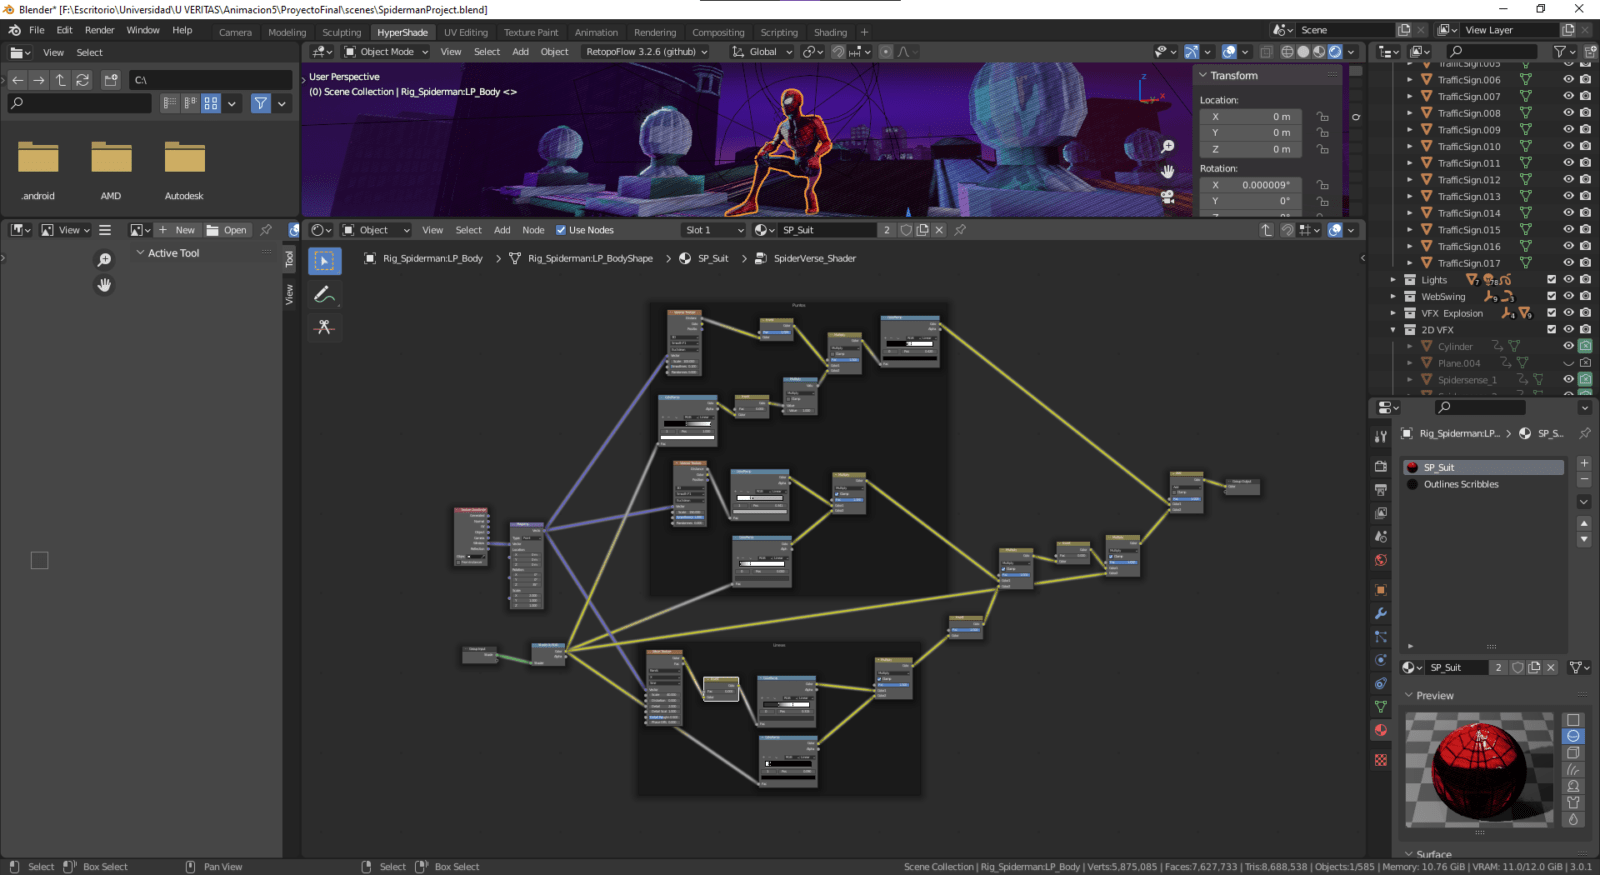This screenshot has height=875, width=1600.
Task: Hide TrafficSign.006 in viewport
Action: (x=1568, y=80)
